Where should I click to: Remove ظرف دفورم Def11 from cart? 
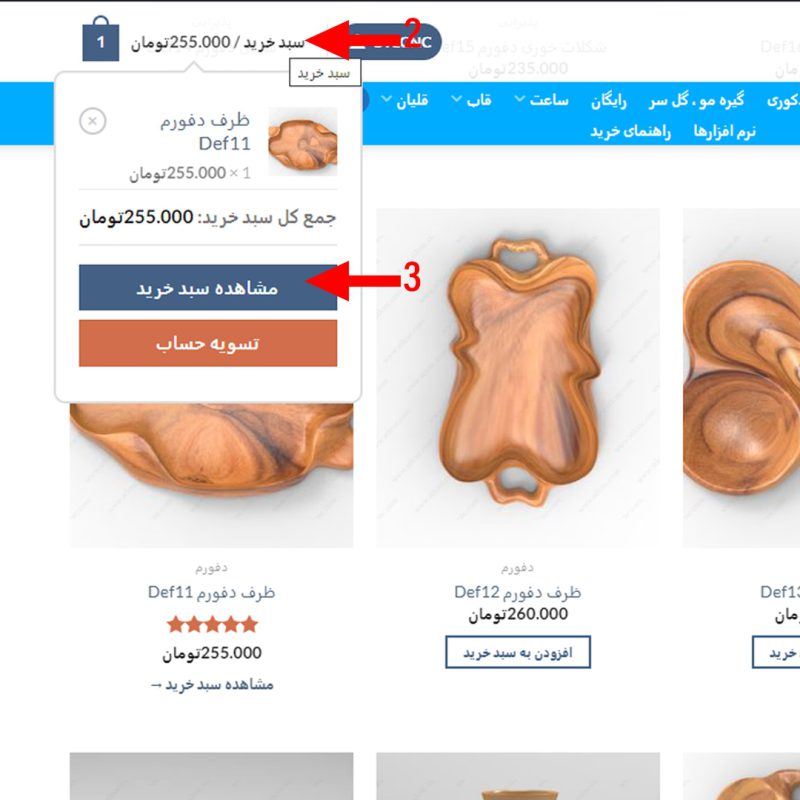pyautogui.click(x=92, y=121)
